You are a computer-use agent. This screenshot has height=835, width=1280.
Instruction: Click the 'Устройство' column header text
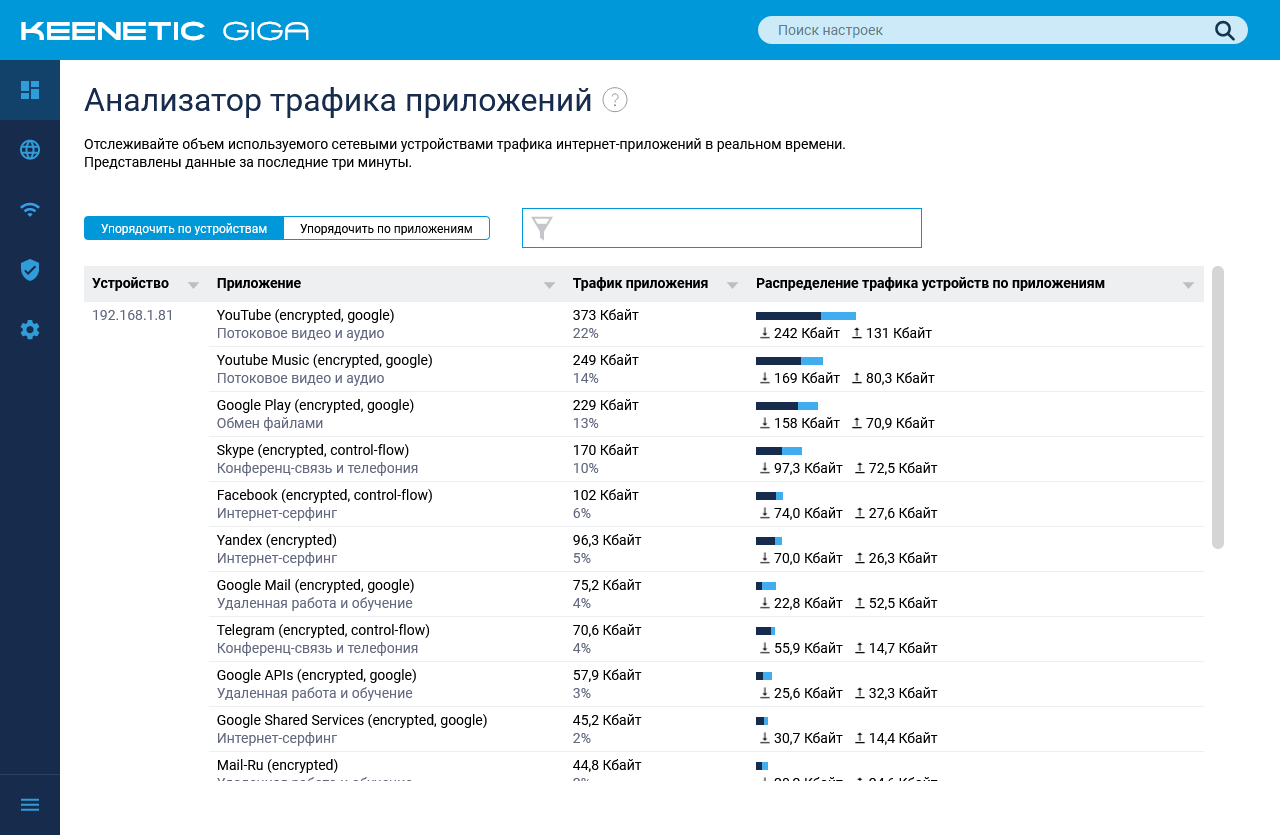[x=131, y=283]
